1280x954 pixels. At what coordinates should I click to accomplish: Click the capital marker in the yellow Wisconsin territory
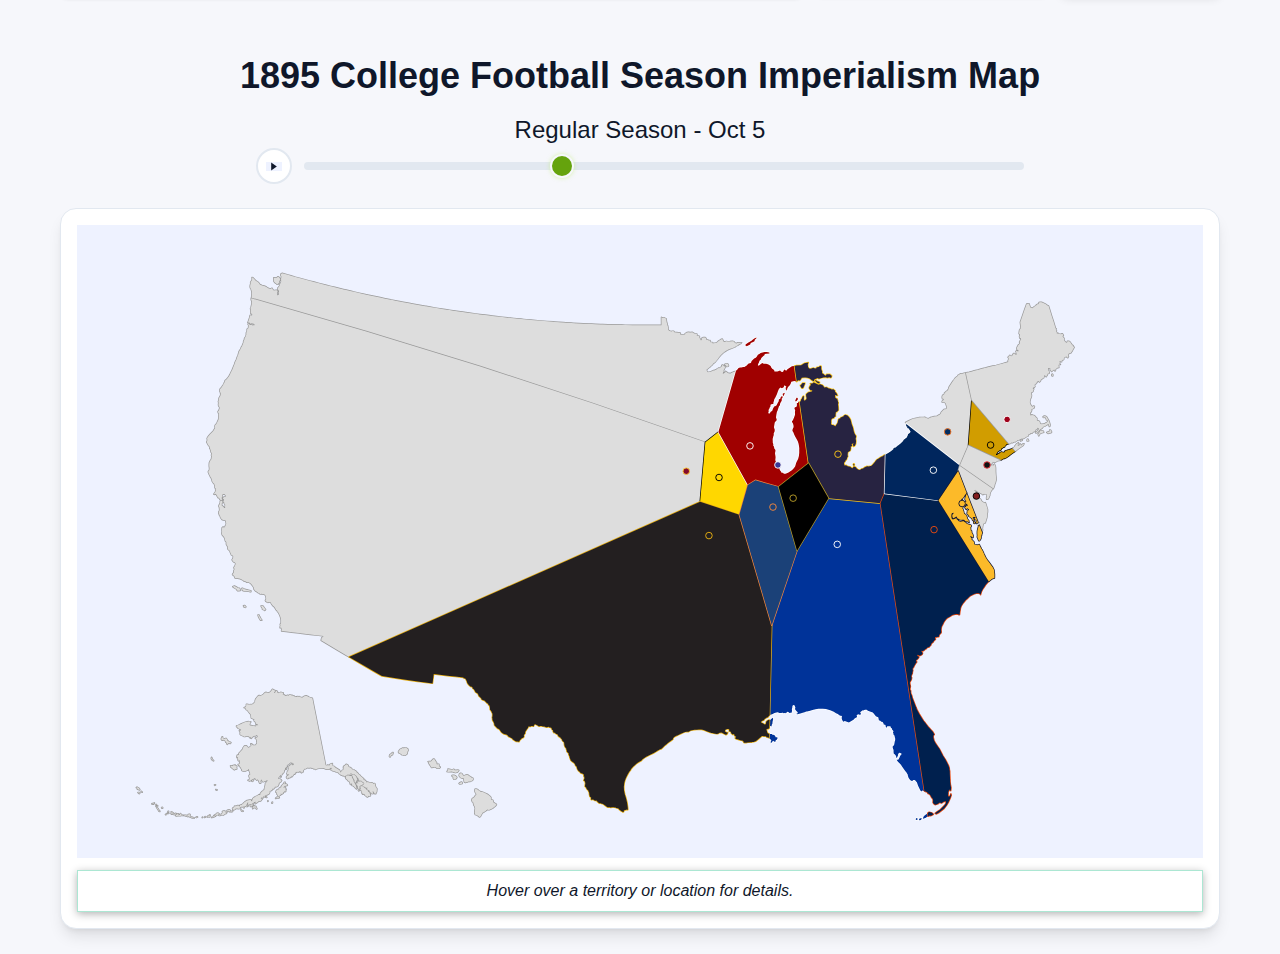pos(719,477)
